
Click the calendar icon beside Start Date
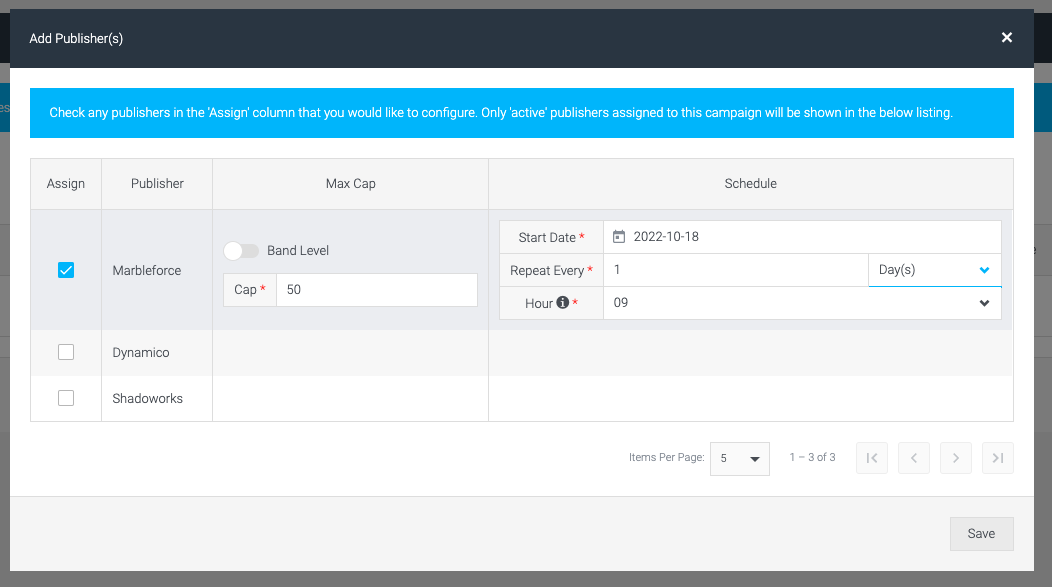tap(619, 237)
